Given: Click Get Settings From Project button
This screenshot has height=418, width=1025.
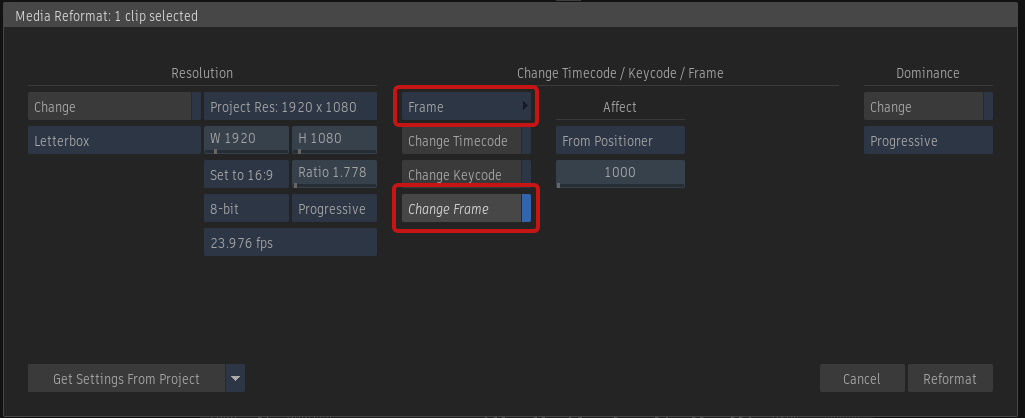Looking at the screenshot, I should (126, 379).
